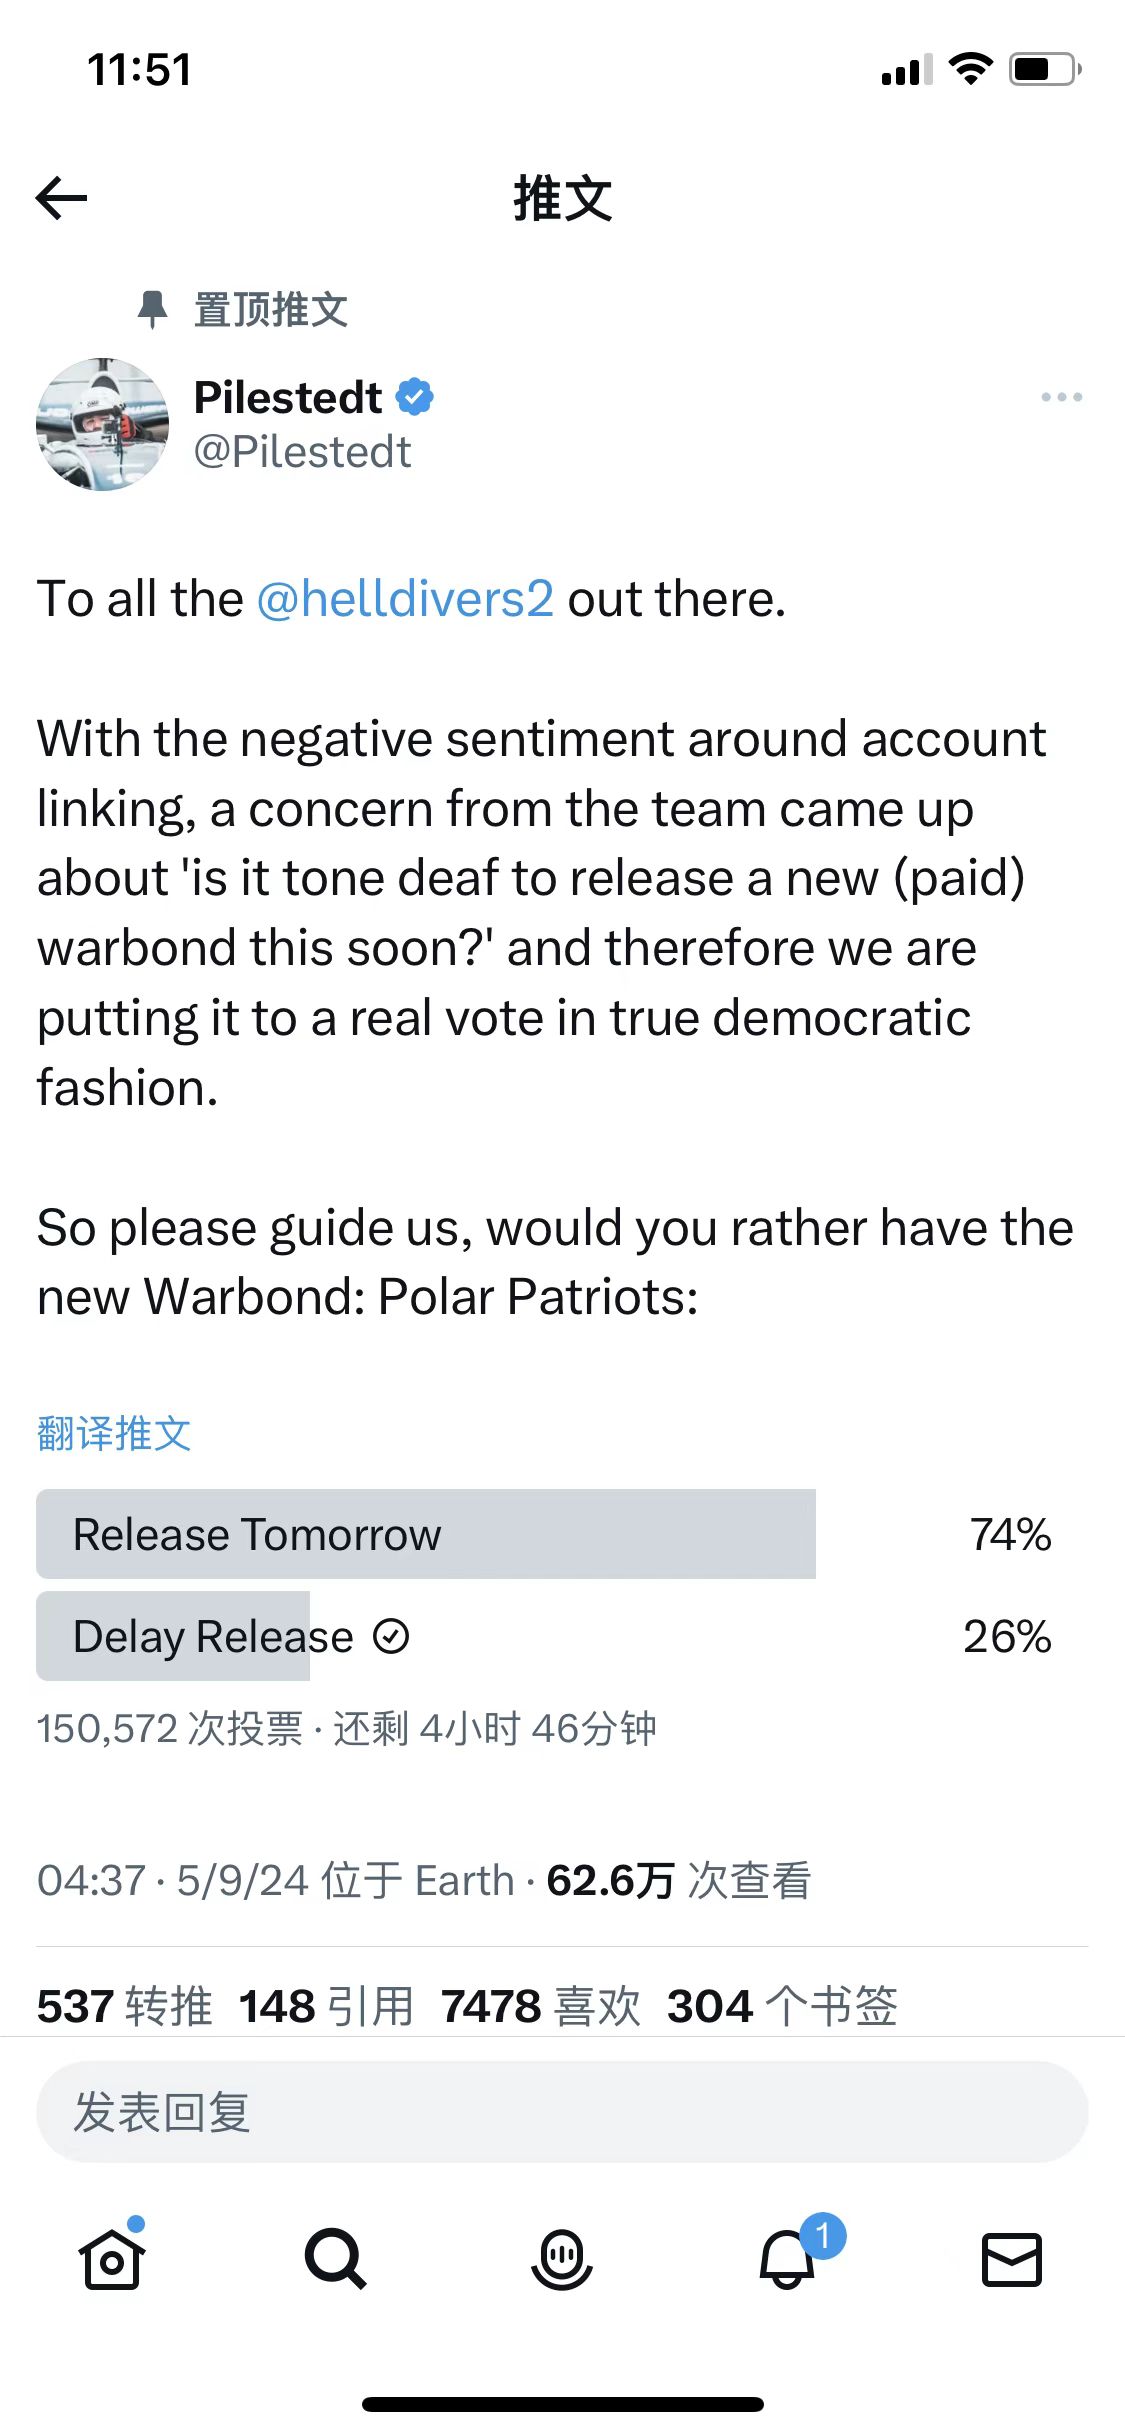The image size is (1125, 2436).
Task: View the 7478 喜欢 likes list
Action: click(x=541, y=2006)
